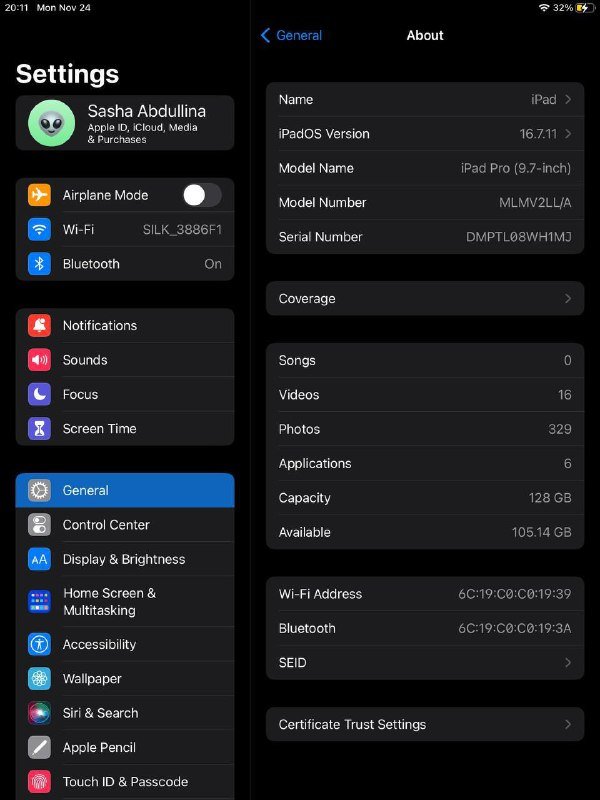Open Certificate Trust Settings chevron

(568, 724)
